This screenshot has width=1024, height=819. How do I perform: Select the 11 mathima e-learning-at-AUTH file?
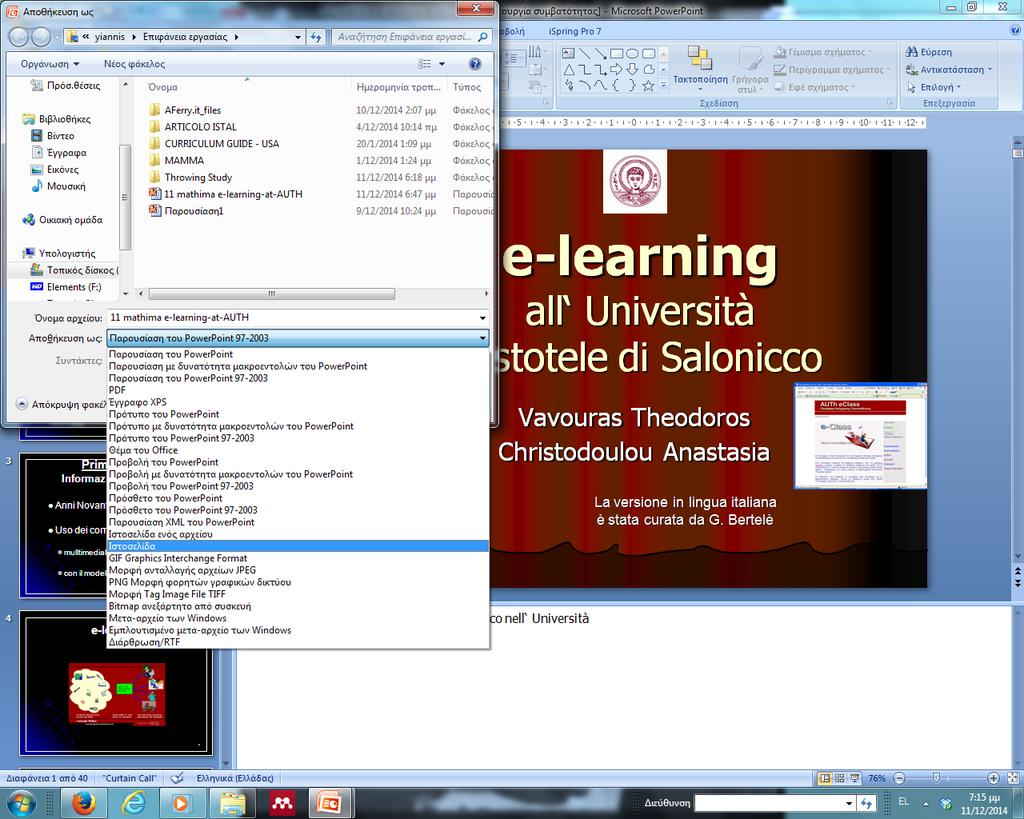233,194
